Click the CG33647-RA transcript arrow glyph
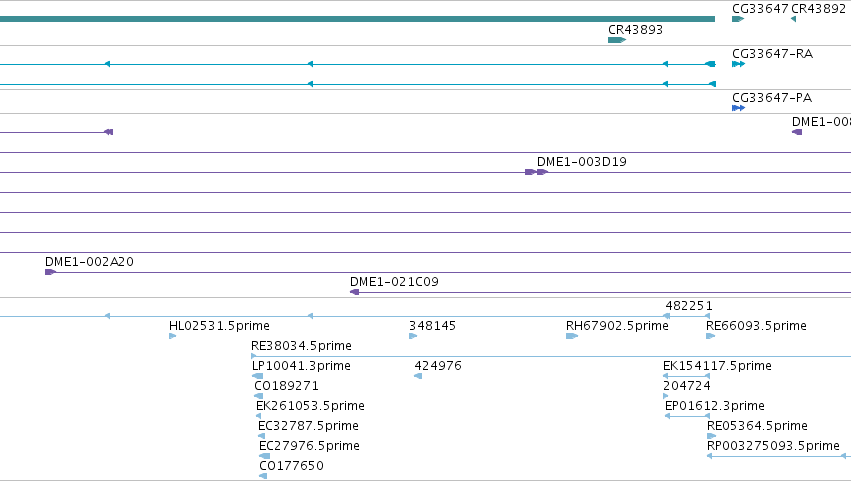The image size is (851, 481). (x=738, y=64)
